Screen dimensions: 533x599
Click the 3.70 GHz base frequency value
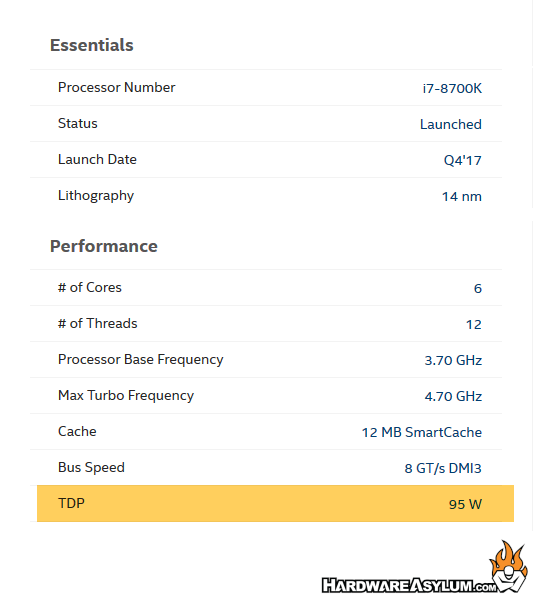pos(453,360)
